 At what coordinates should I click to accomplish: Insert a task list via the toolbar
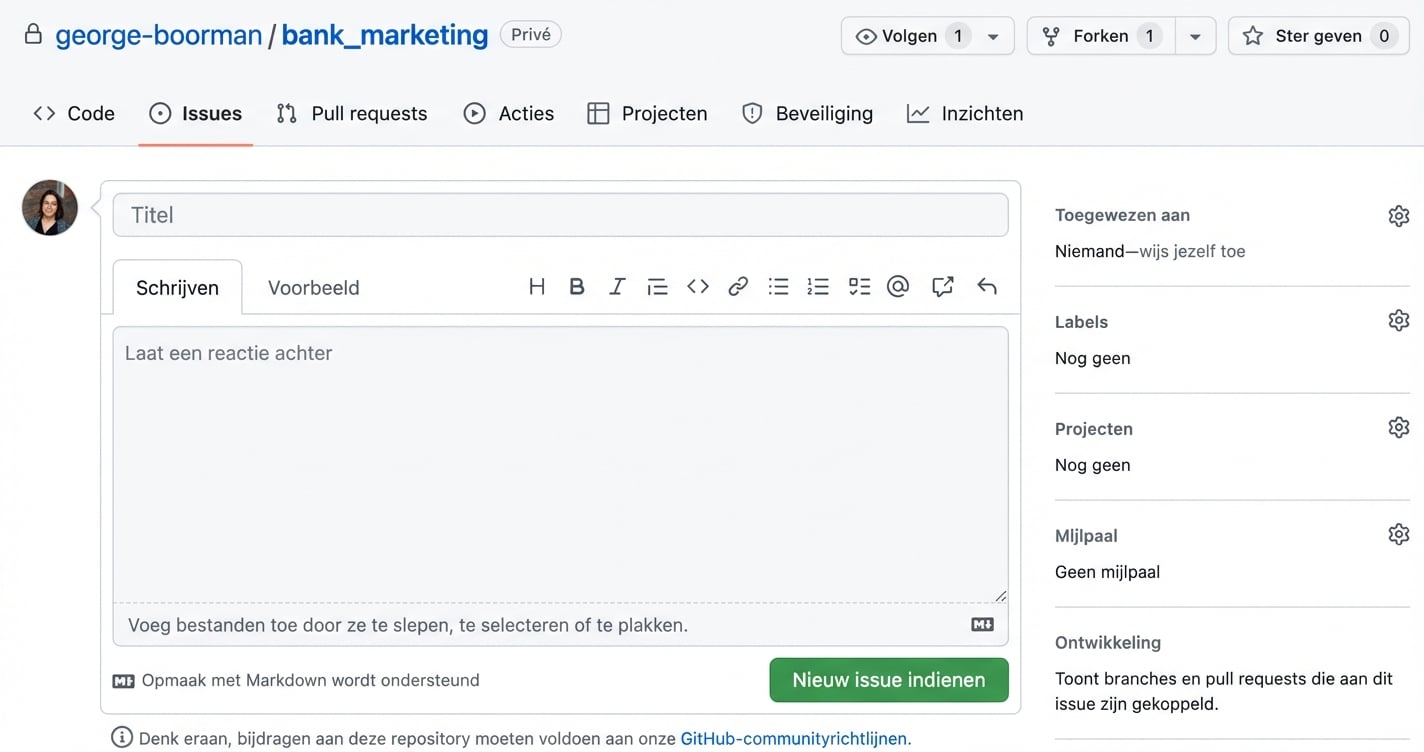pos(858,286)
